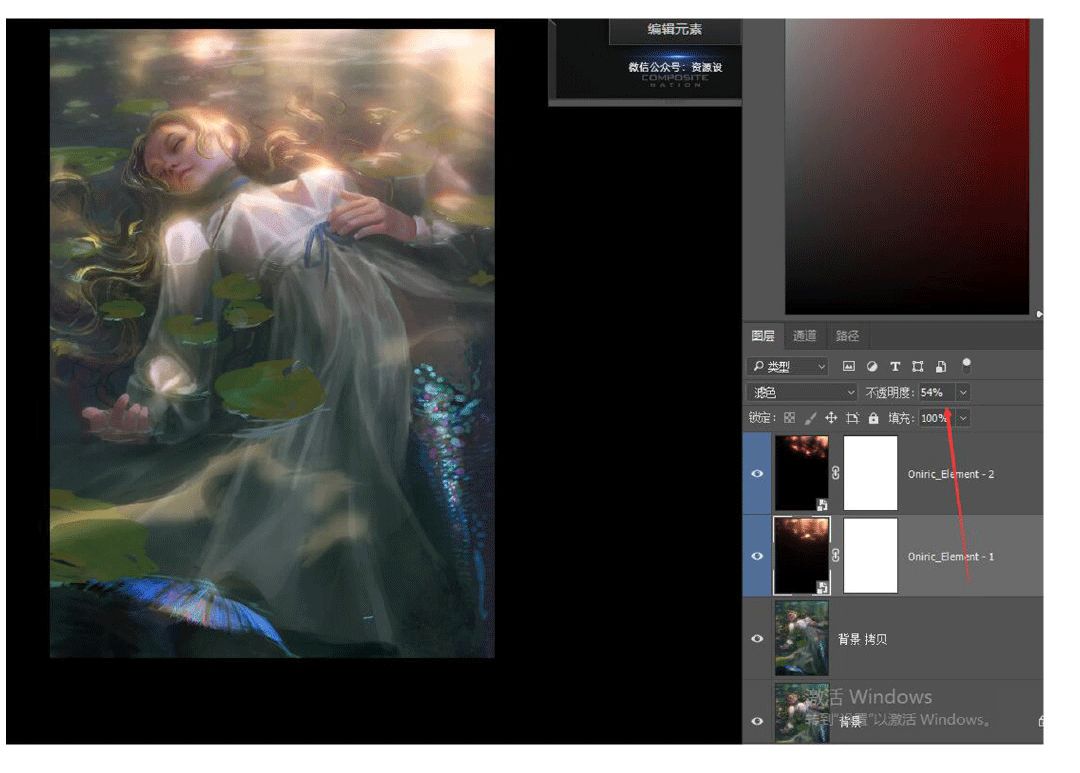Image resolution: width=1080 pixels, height=773 pixels.
Task: Click link icon on Oniric_Element - 1 layer
Action: coord(835,555)
